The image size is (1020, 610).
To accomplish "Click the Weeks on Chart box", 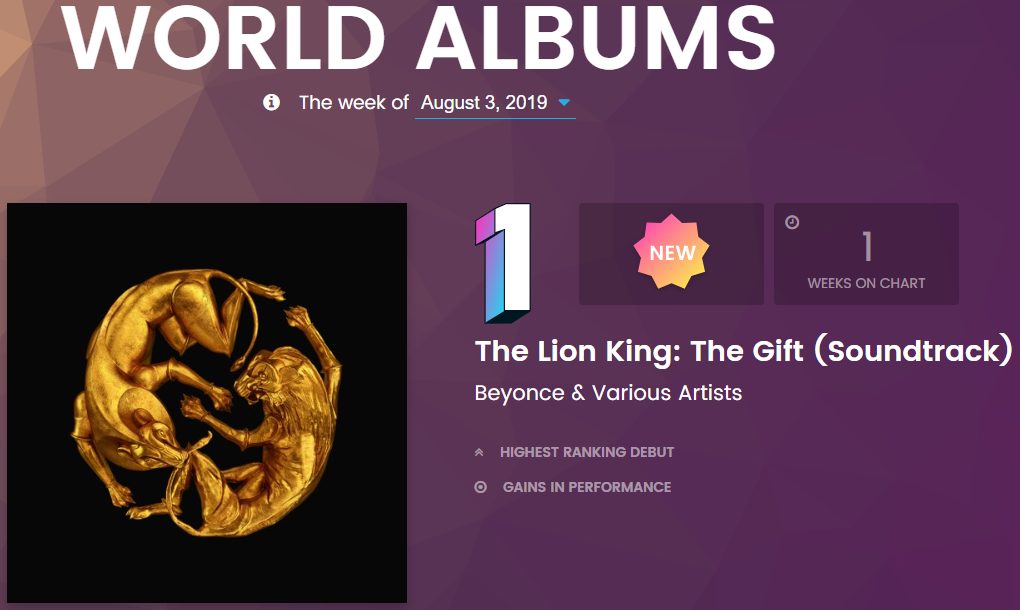I will pyautogui.click(x=866, y=254).
